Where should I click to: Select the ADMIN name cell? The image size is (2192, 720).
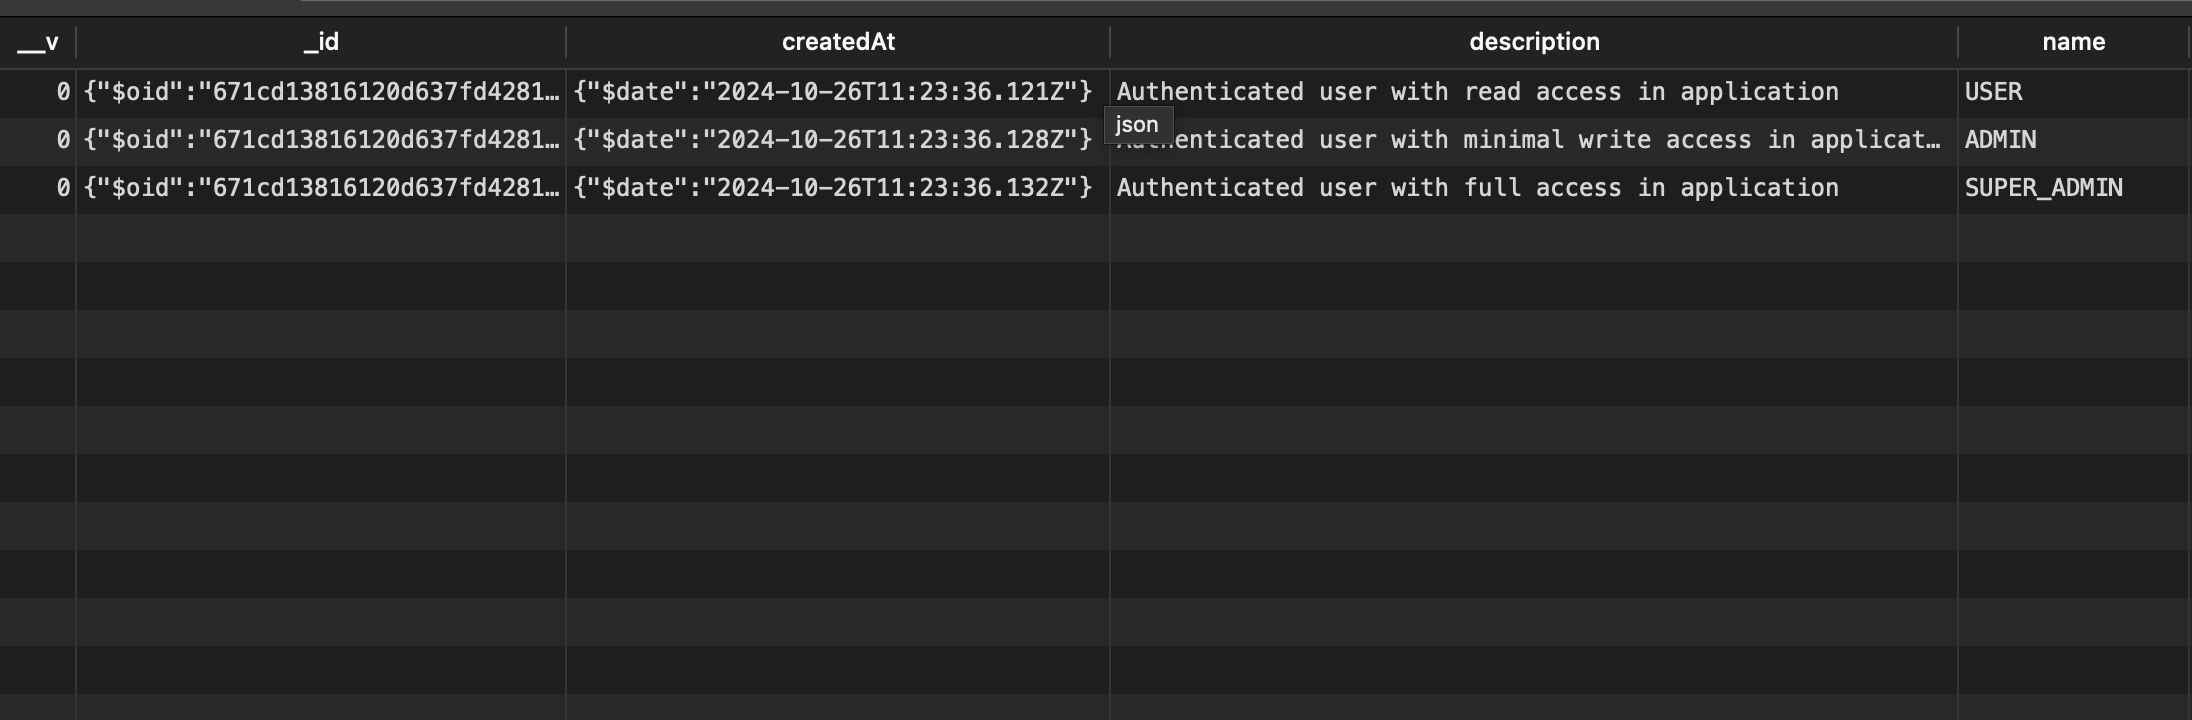click(2074, 140)
